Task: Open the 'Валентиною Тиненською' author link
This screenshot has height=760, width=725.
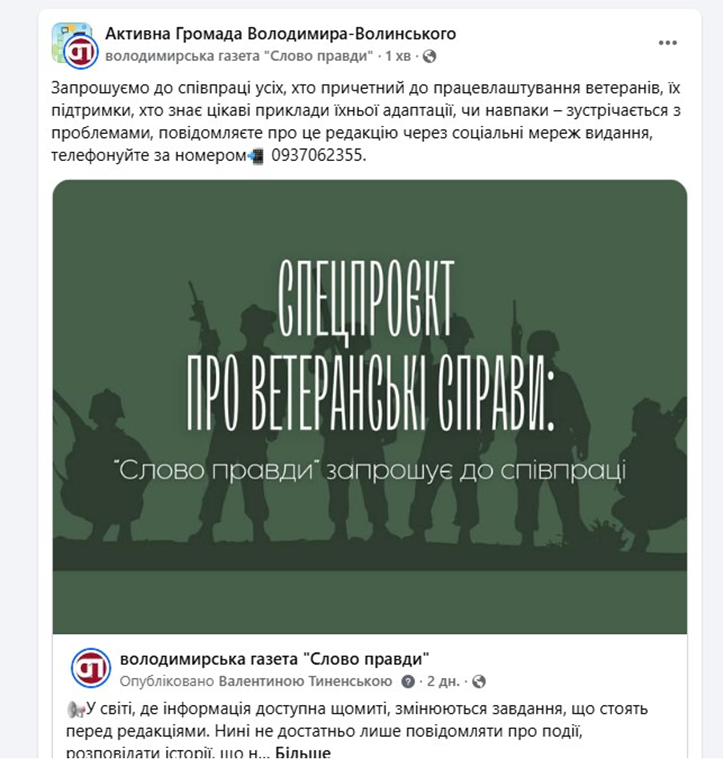Action: (x=305, y=681)
